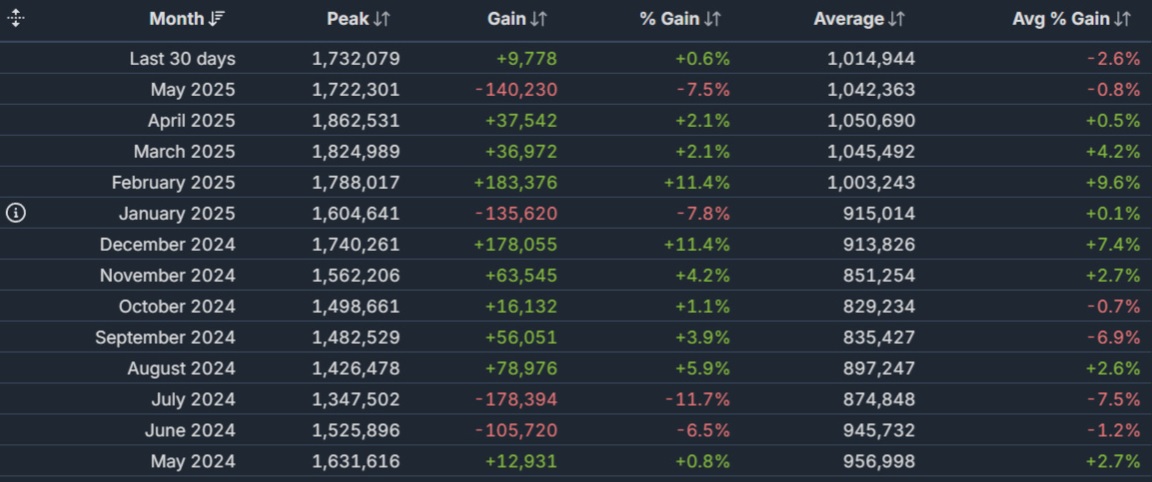The width and height of the screenshot is (1152, 482).
Task: Click the average value 1,050,690
Action: [870, 121]
